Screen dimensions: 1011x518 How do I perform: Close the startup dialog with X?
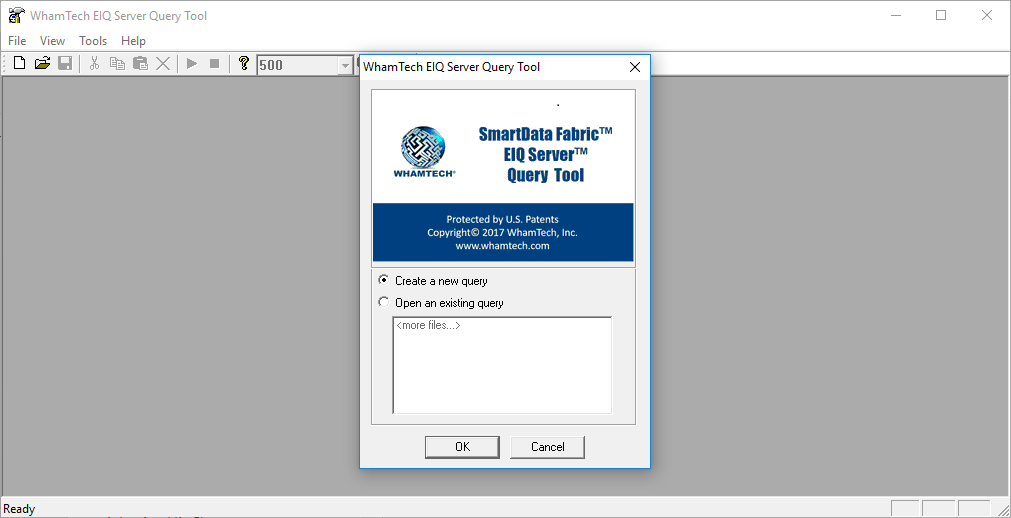[x=634, y=67]
